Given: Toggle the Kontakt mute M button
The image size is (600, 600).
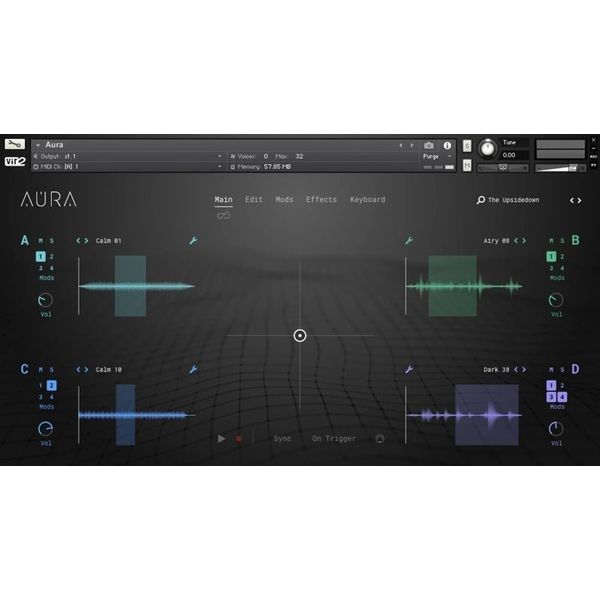Looking at the screenshot, I should pos(467,165).
